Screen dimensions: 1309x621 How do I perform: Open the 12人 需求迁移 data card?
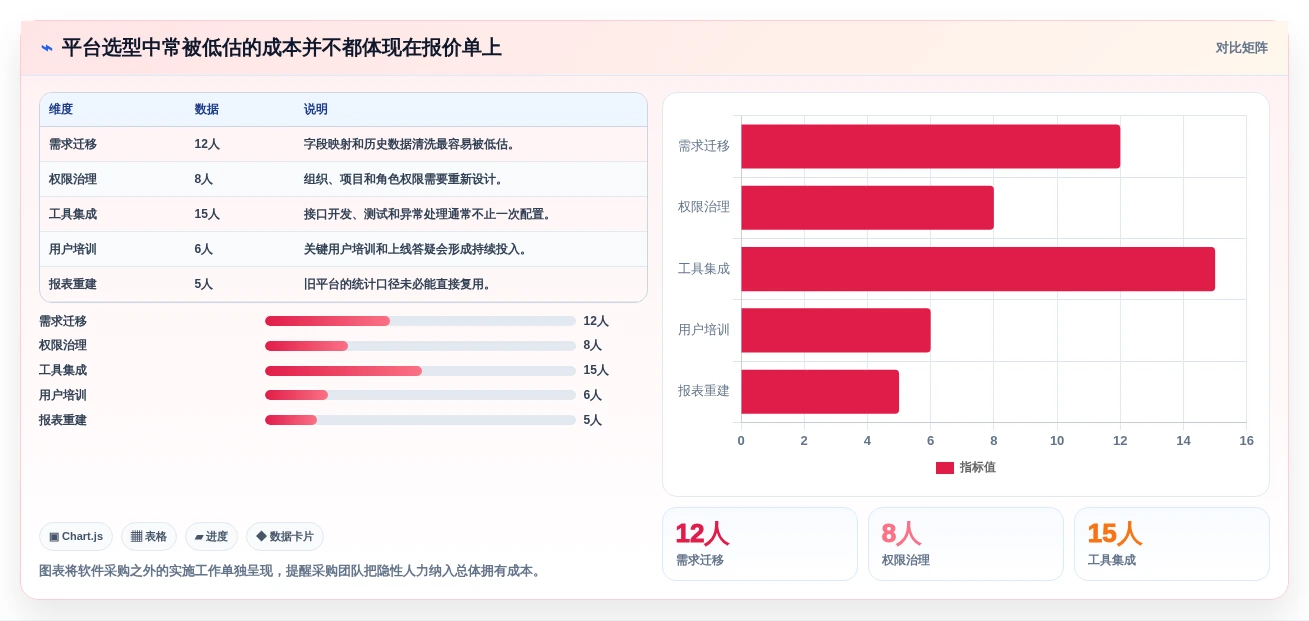(x=760, y=544)
